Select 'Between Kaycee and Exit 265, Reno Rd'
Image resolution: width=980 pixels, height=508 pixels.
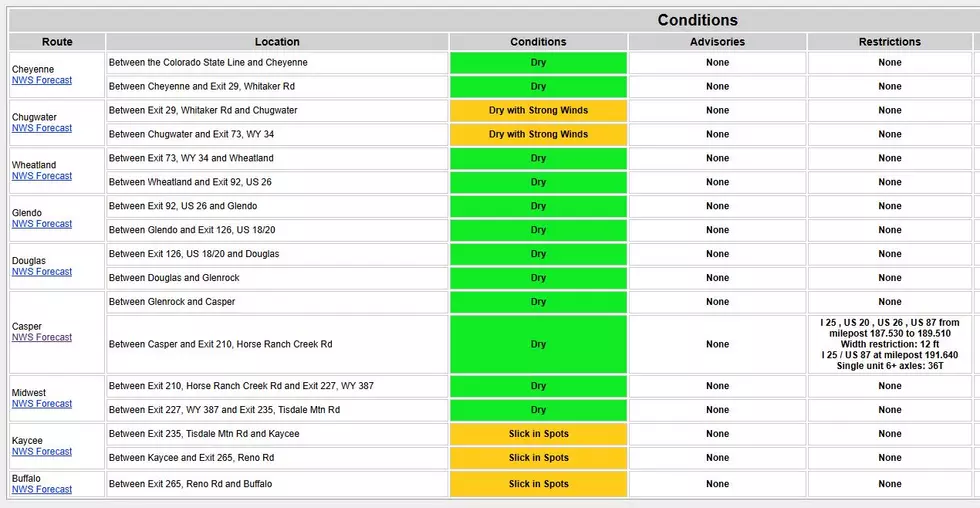(191, 457)
